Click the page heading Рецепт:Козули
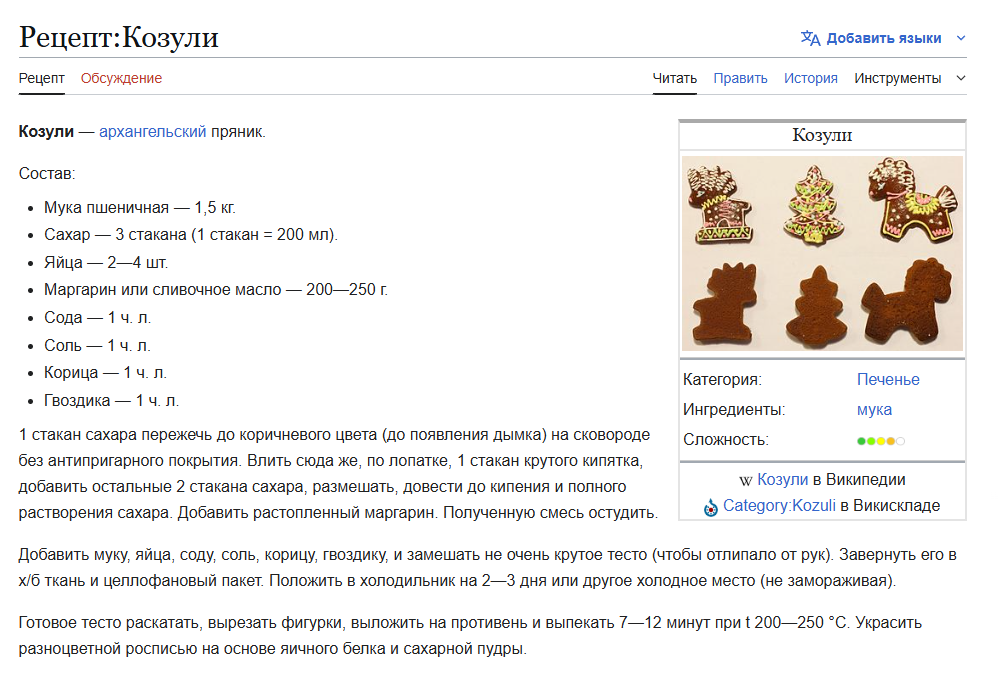Screen dimensions: 999x677 (x=119, y=36)
